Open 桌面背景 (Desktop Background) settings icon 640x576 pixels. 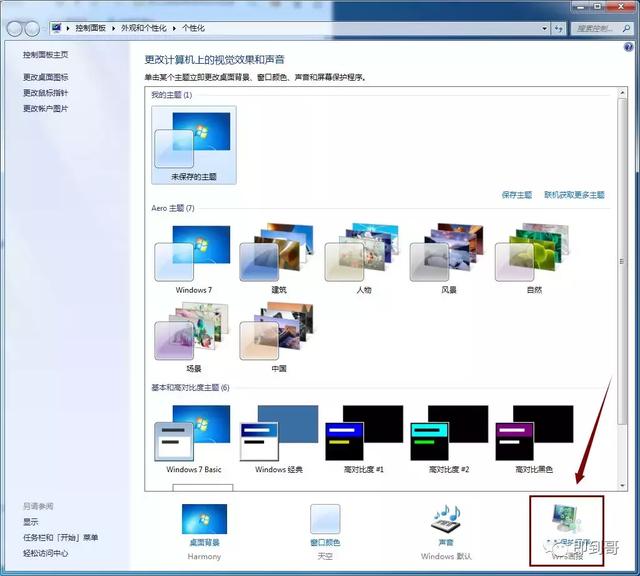[x=204, y=520]
